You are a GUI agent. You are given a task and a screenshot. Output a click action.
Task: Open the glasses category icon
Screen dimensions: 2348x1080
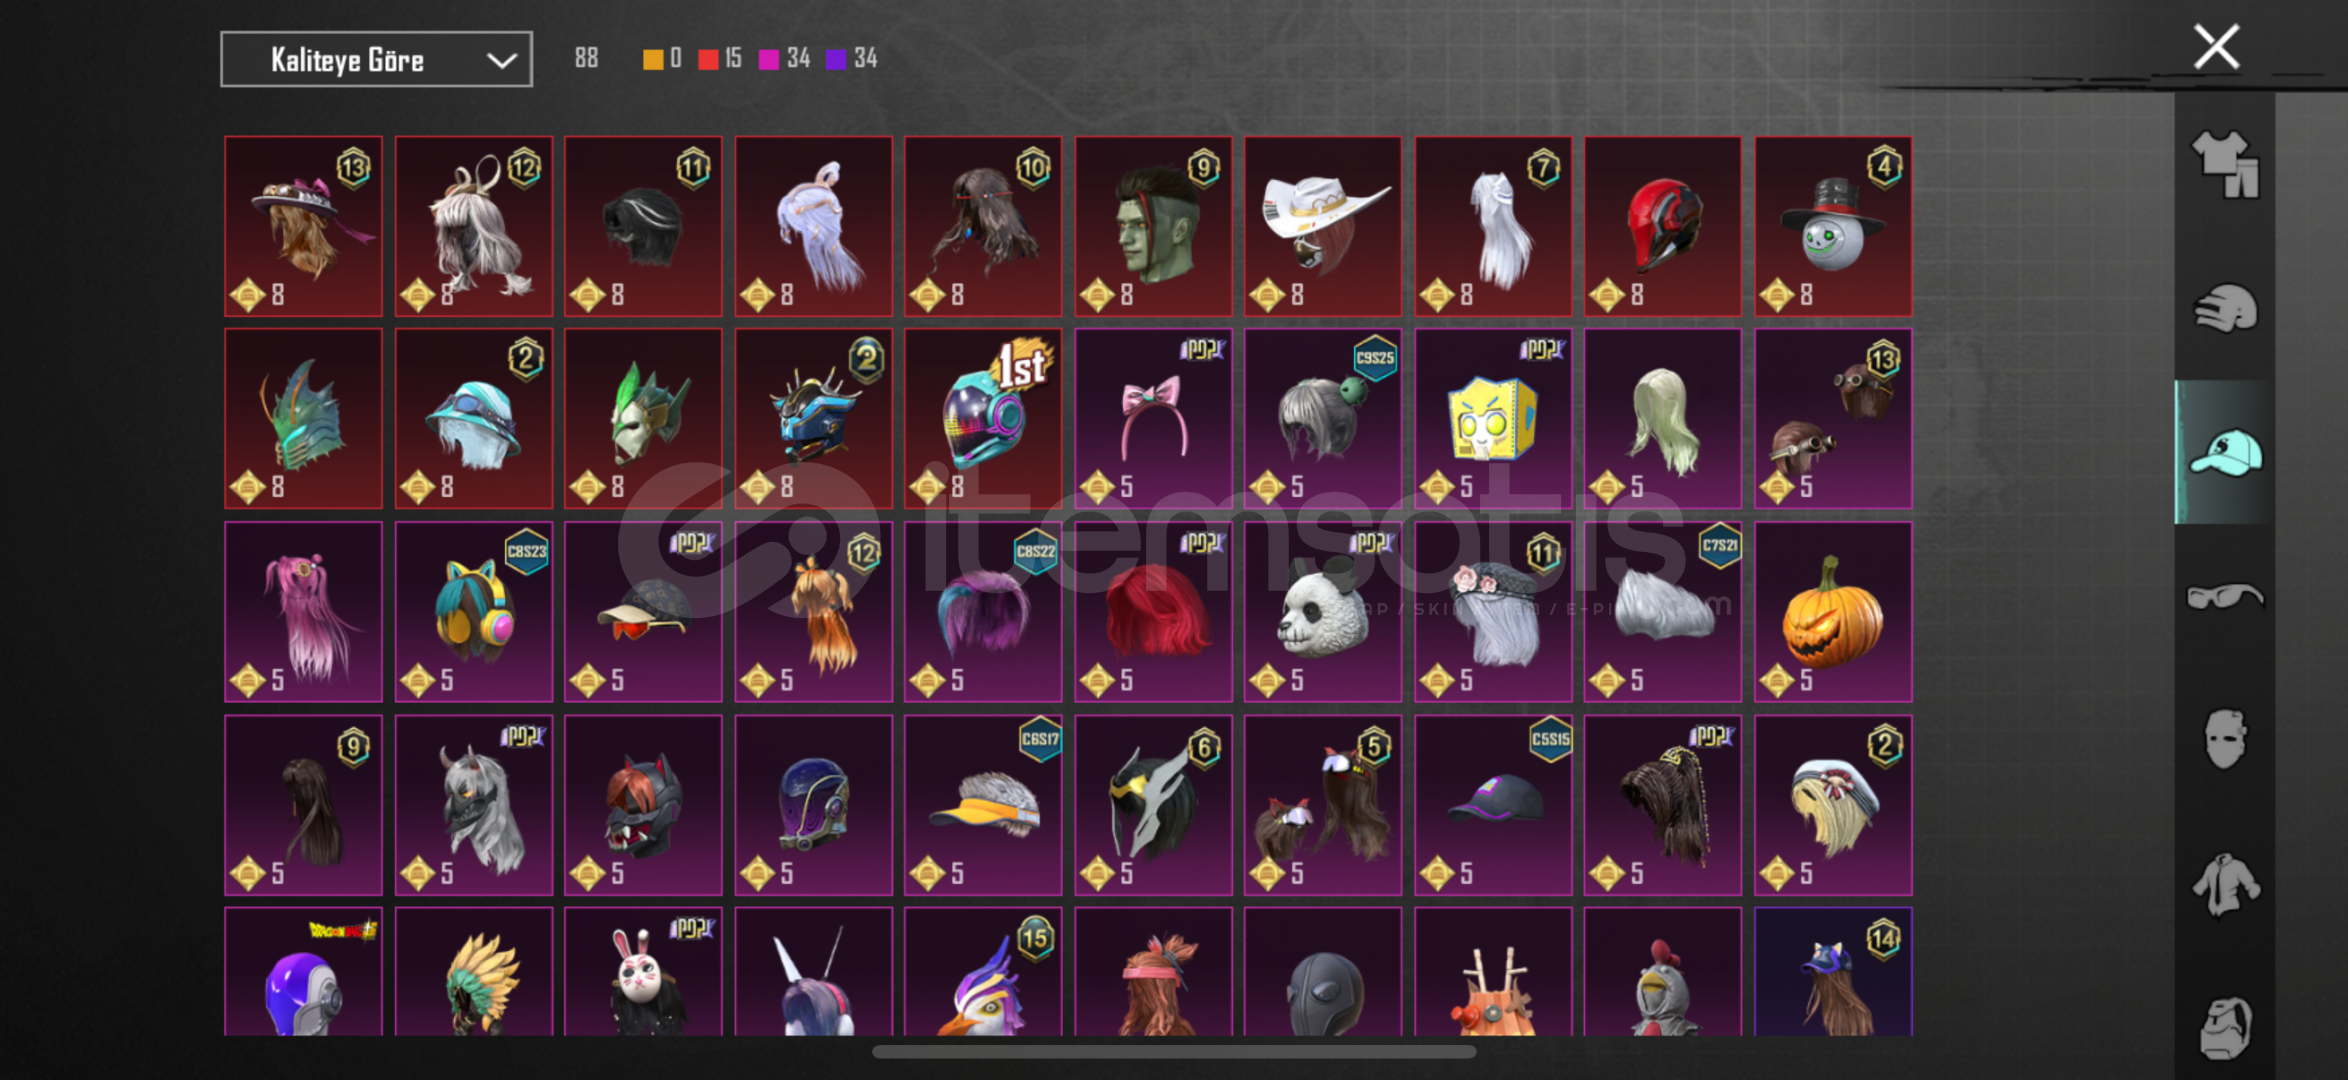coord(2225,597)
